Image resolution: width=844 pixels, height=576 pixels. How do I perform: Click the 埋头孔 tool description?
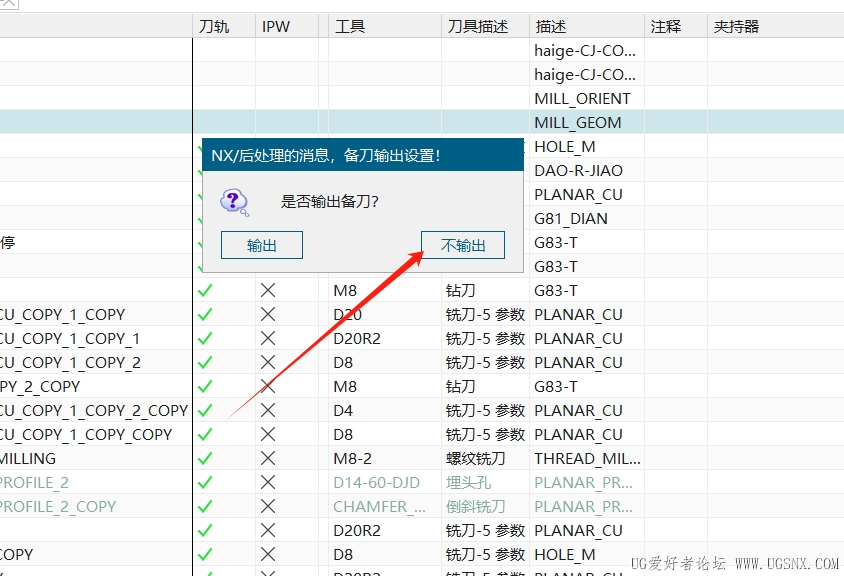[x=468, y=482]
